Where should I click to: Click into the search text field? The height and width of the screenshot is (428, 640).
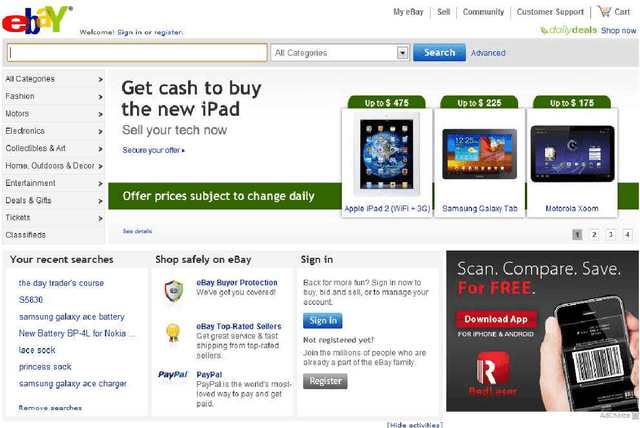(x=137, y=53)
